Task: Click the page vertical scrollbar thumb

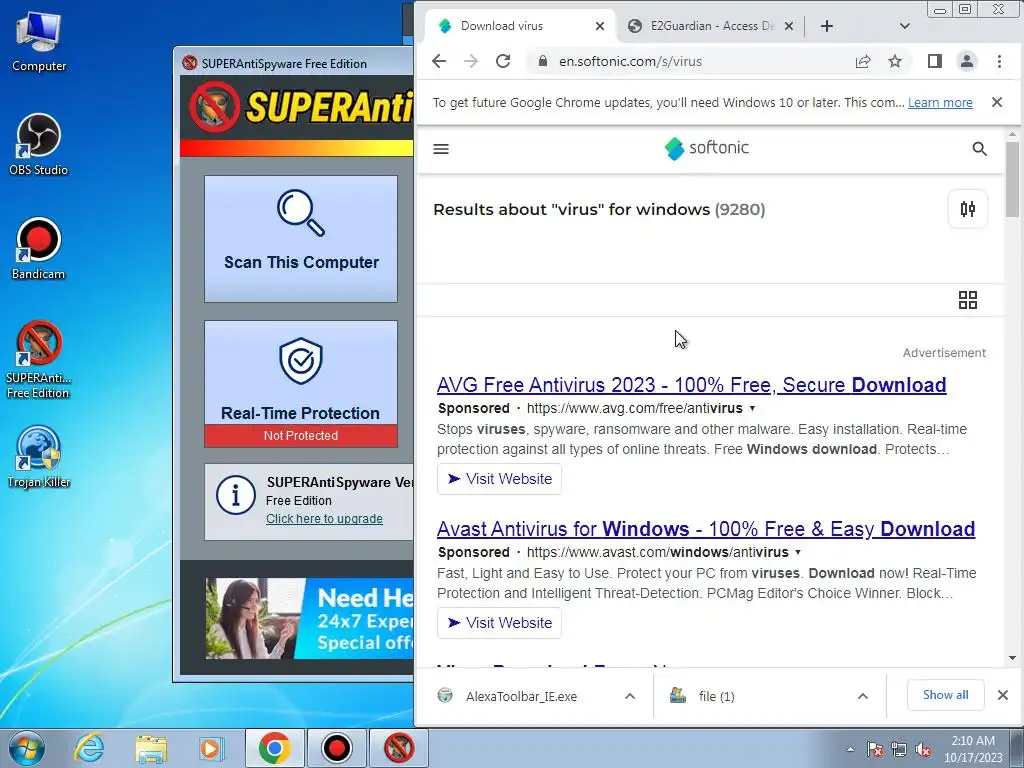Action: coord(1012,180)
